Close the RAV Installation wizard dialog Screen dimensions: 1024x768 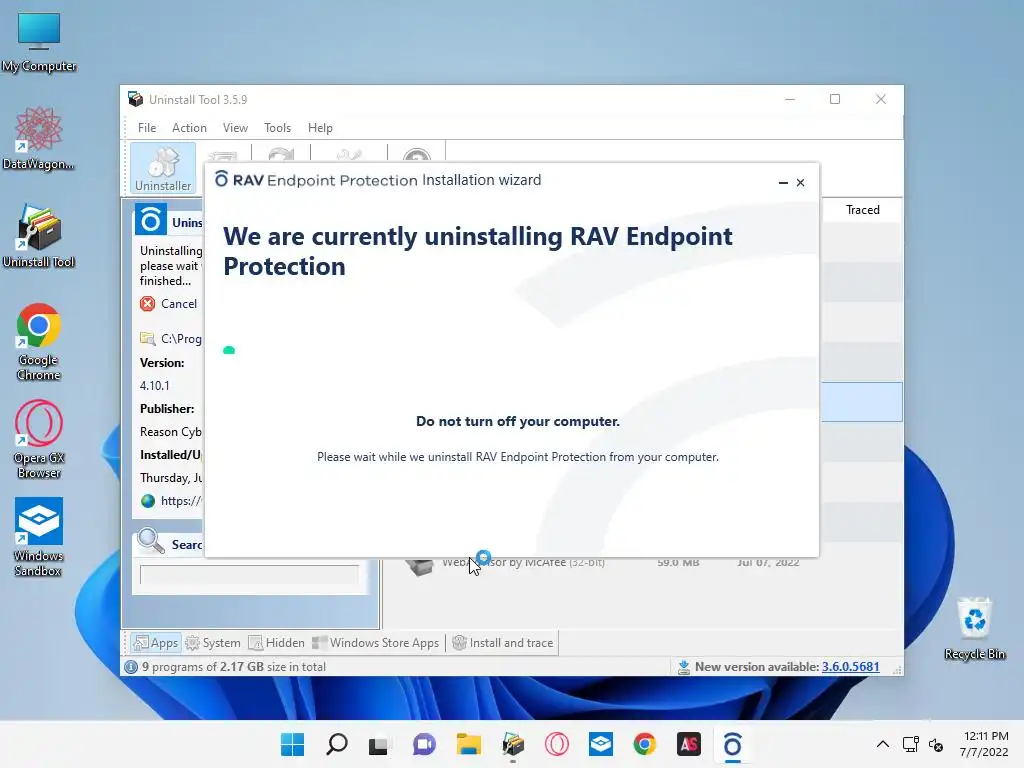[801, 183]
